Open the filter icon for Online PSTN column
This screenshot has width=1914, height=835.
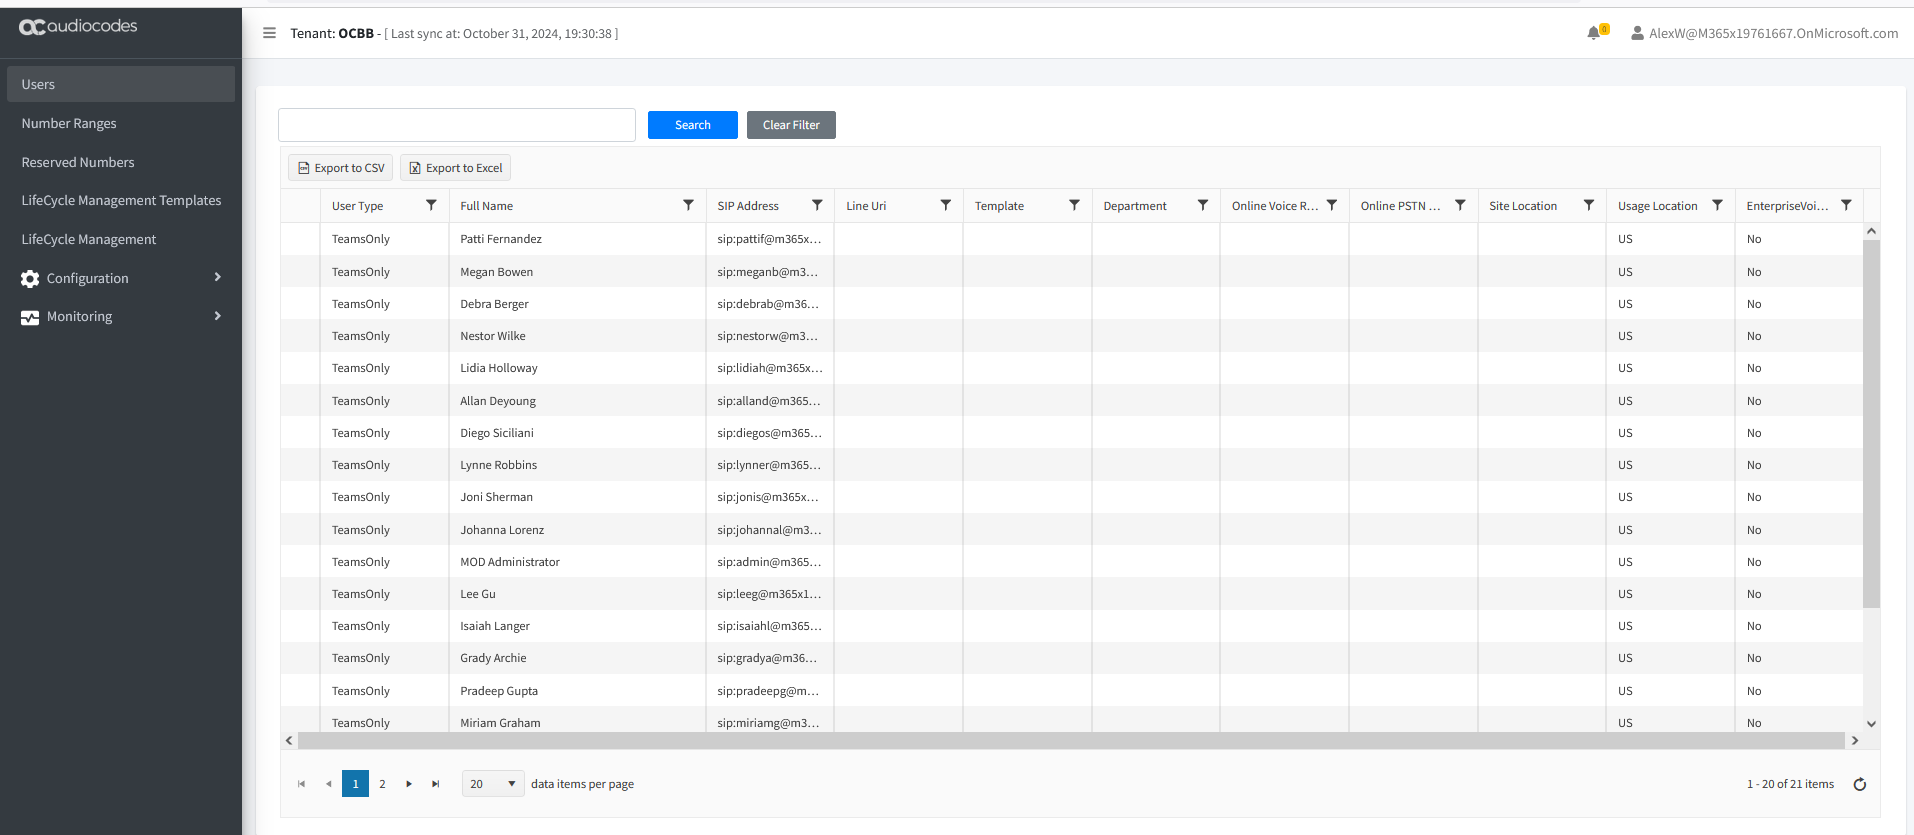point(1460,205)
